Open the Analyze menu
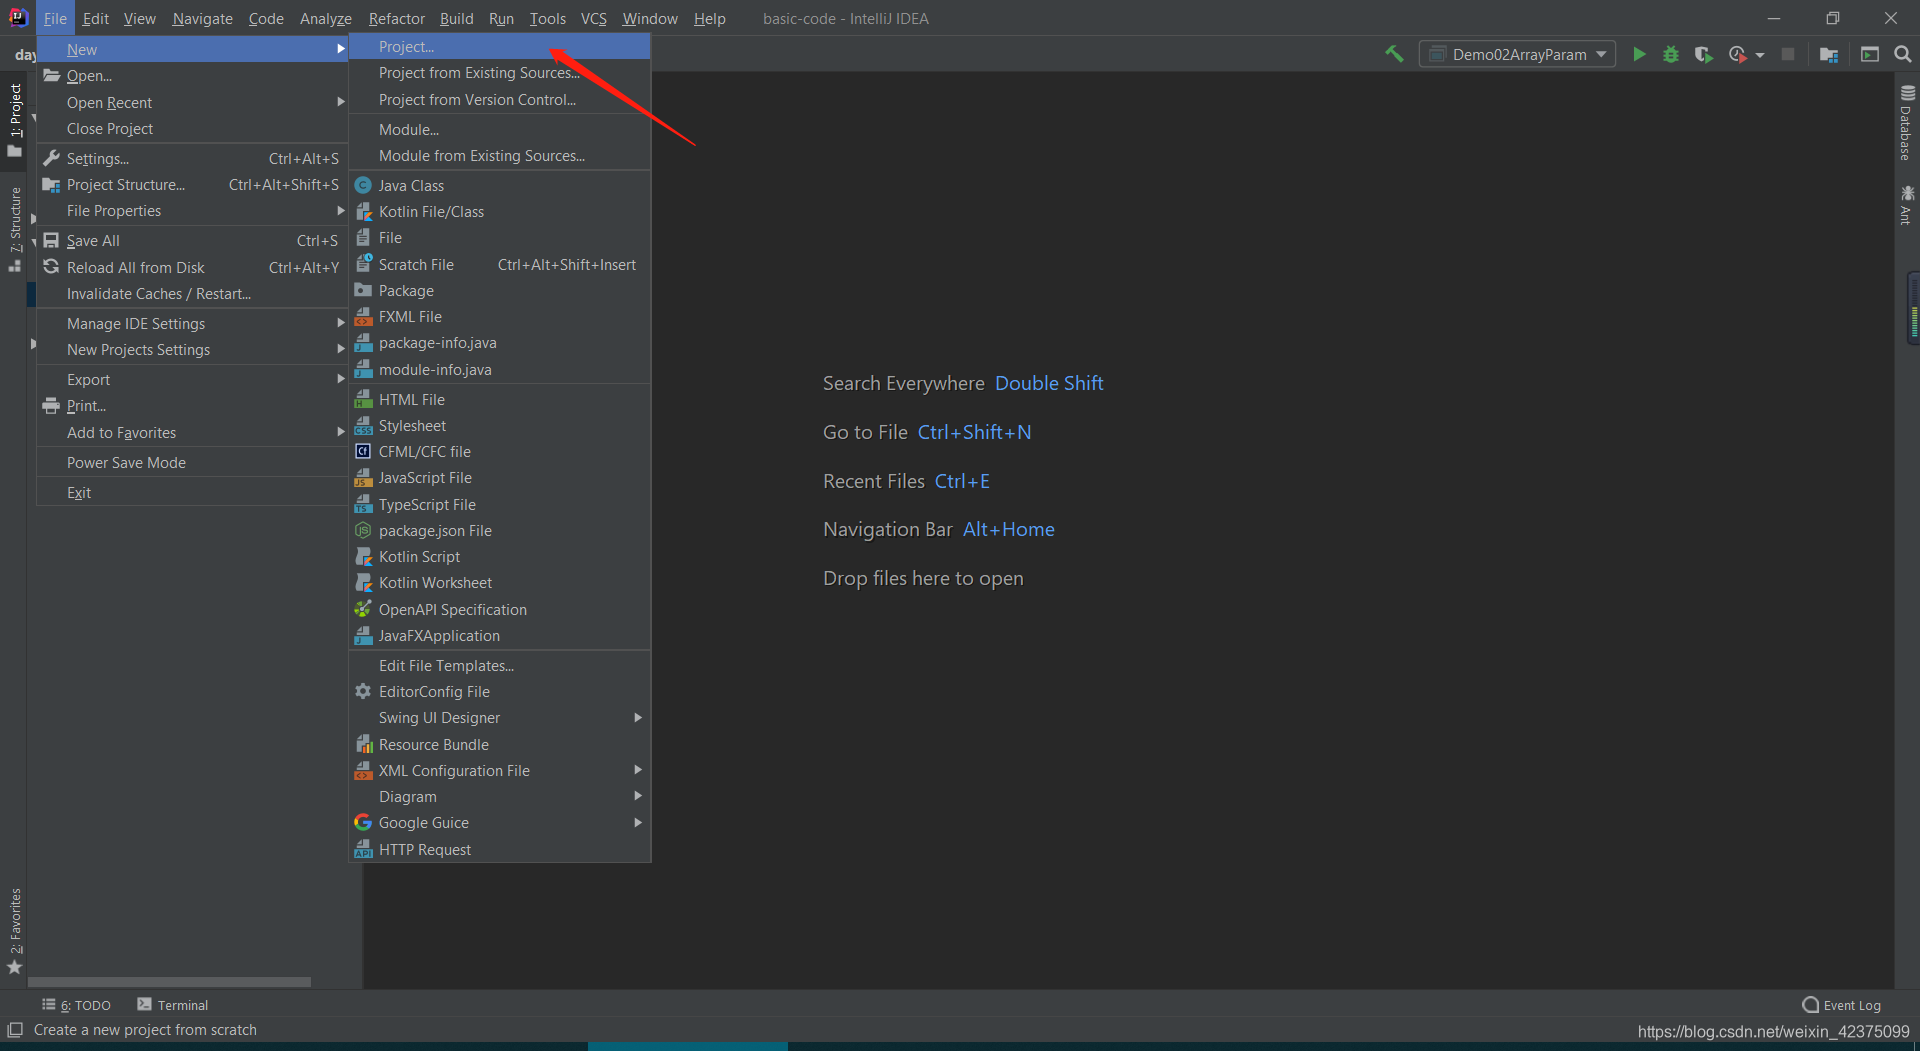 [x=326, y=18]
